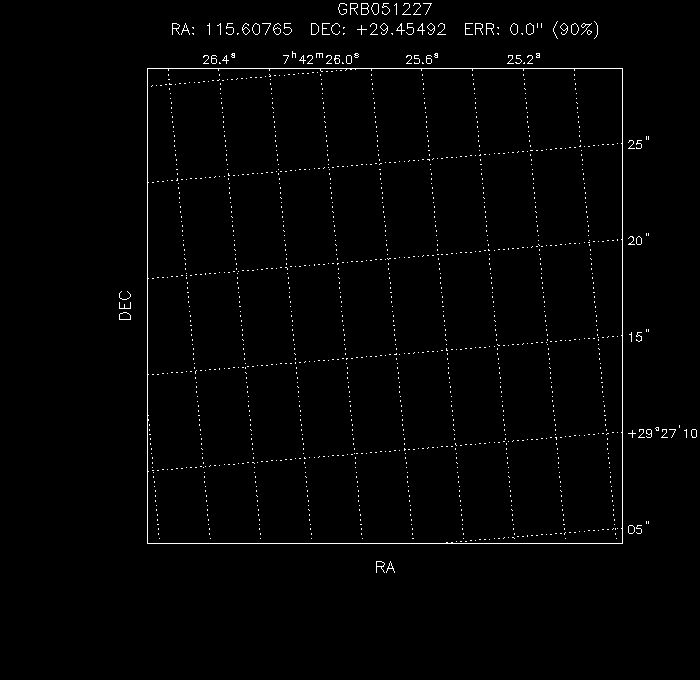The height and width of the screenshot is (680, 700).
Task: Click the 25.6s RA tick label
Action: pos(422,59)
